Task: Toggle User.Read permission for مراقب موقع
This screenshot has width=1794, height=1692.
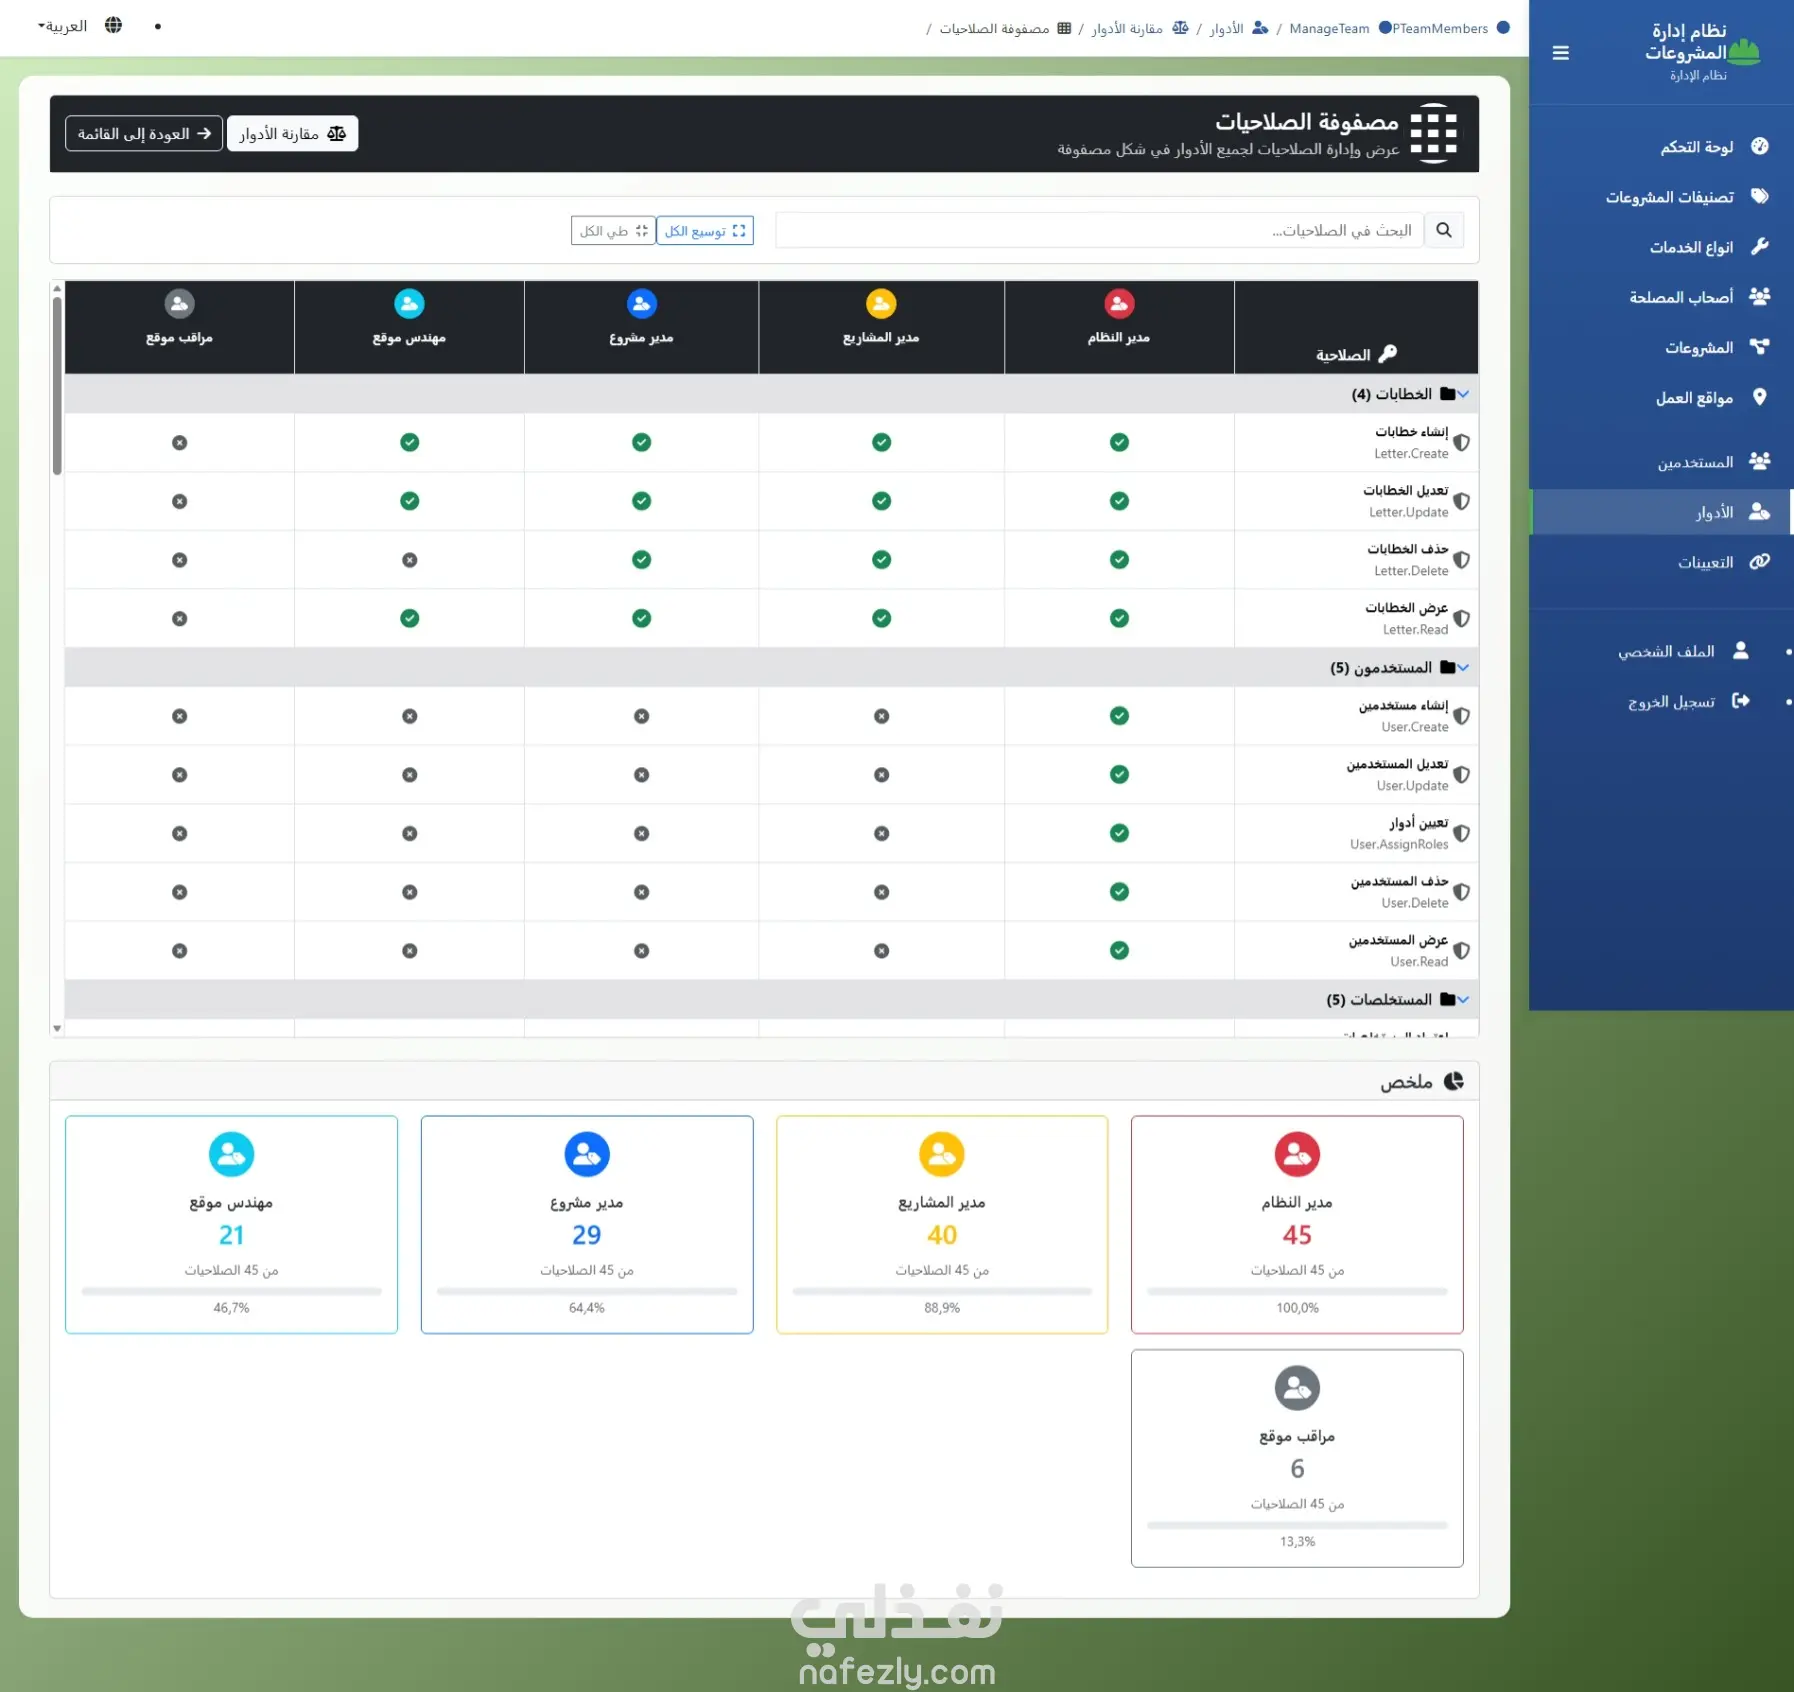Action: [x=180, y=951]
